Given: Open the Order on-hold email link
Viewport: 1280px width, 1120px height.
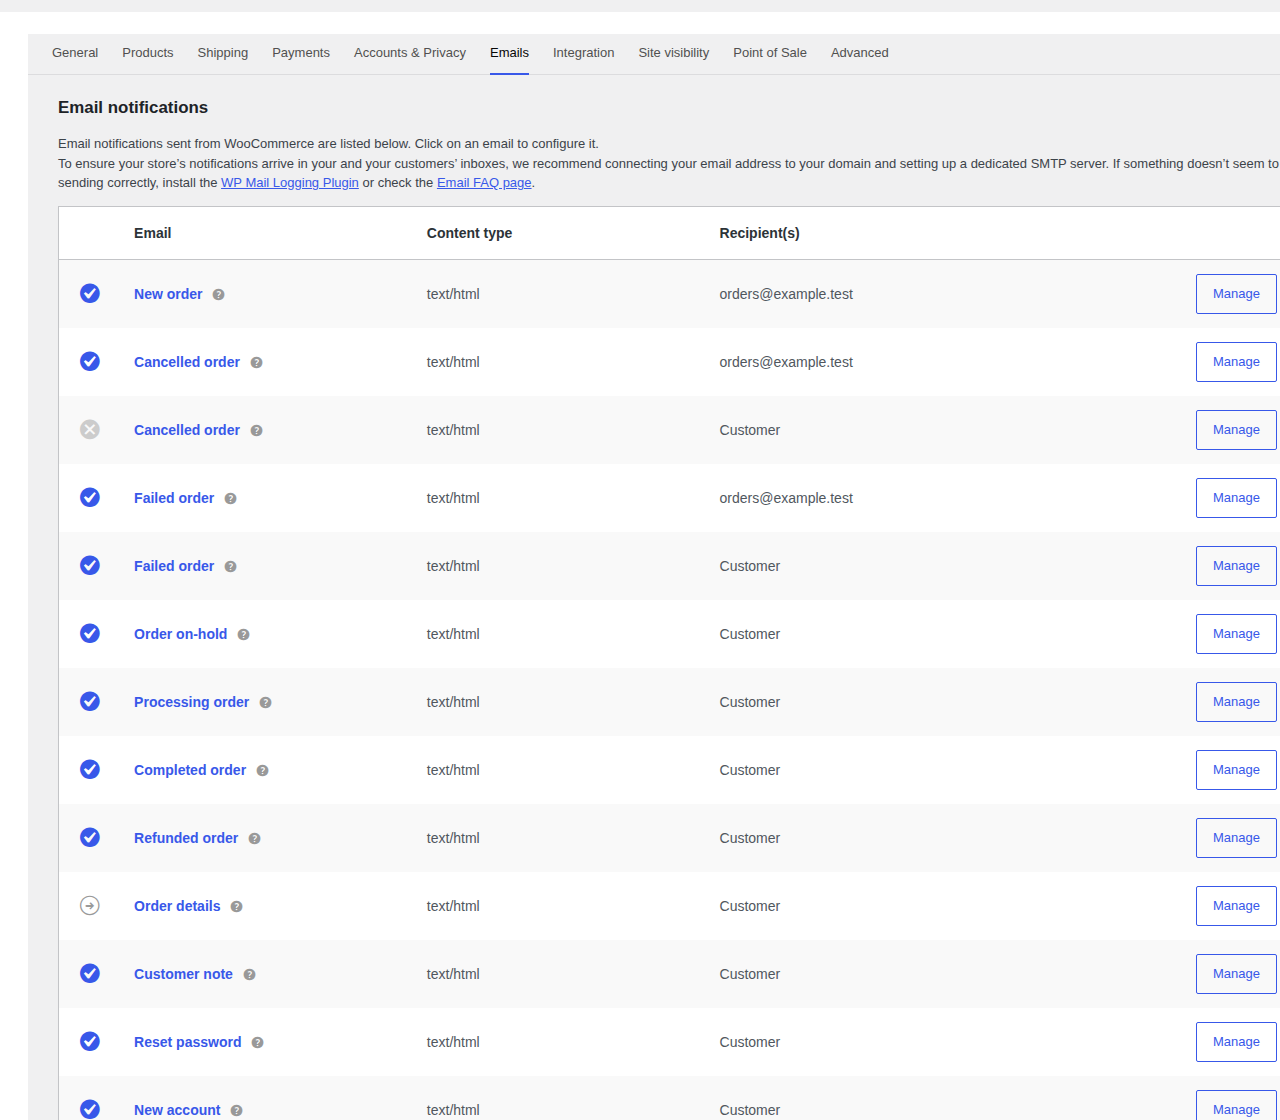Looking at the screenshot, I should tap(181, 634).
